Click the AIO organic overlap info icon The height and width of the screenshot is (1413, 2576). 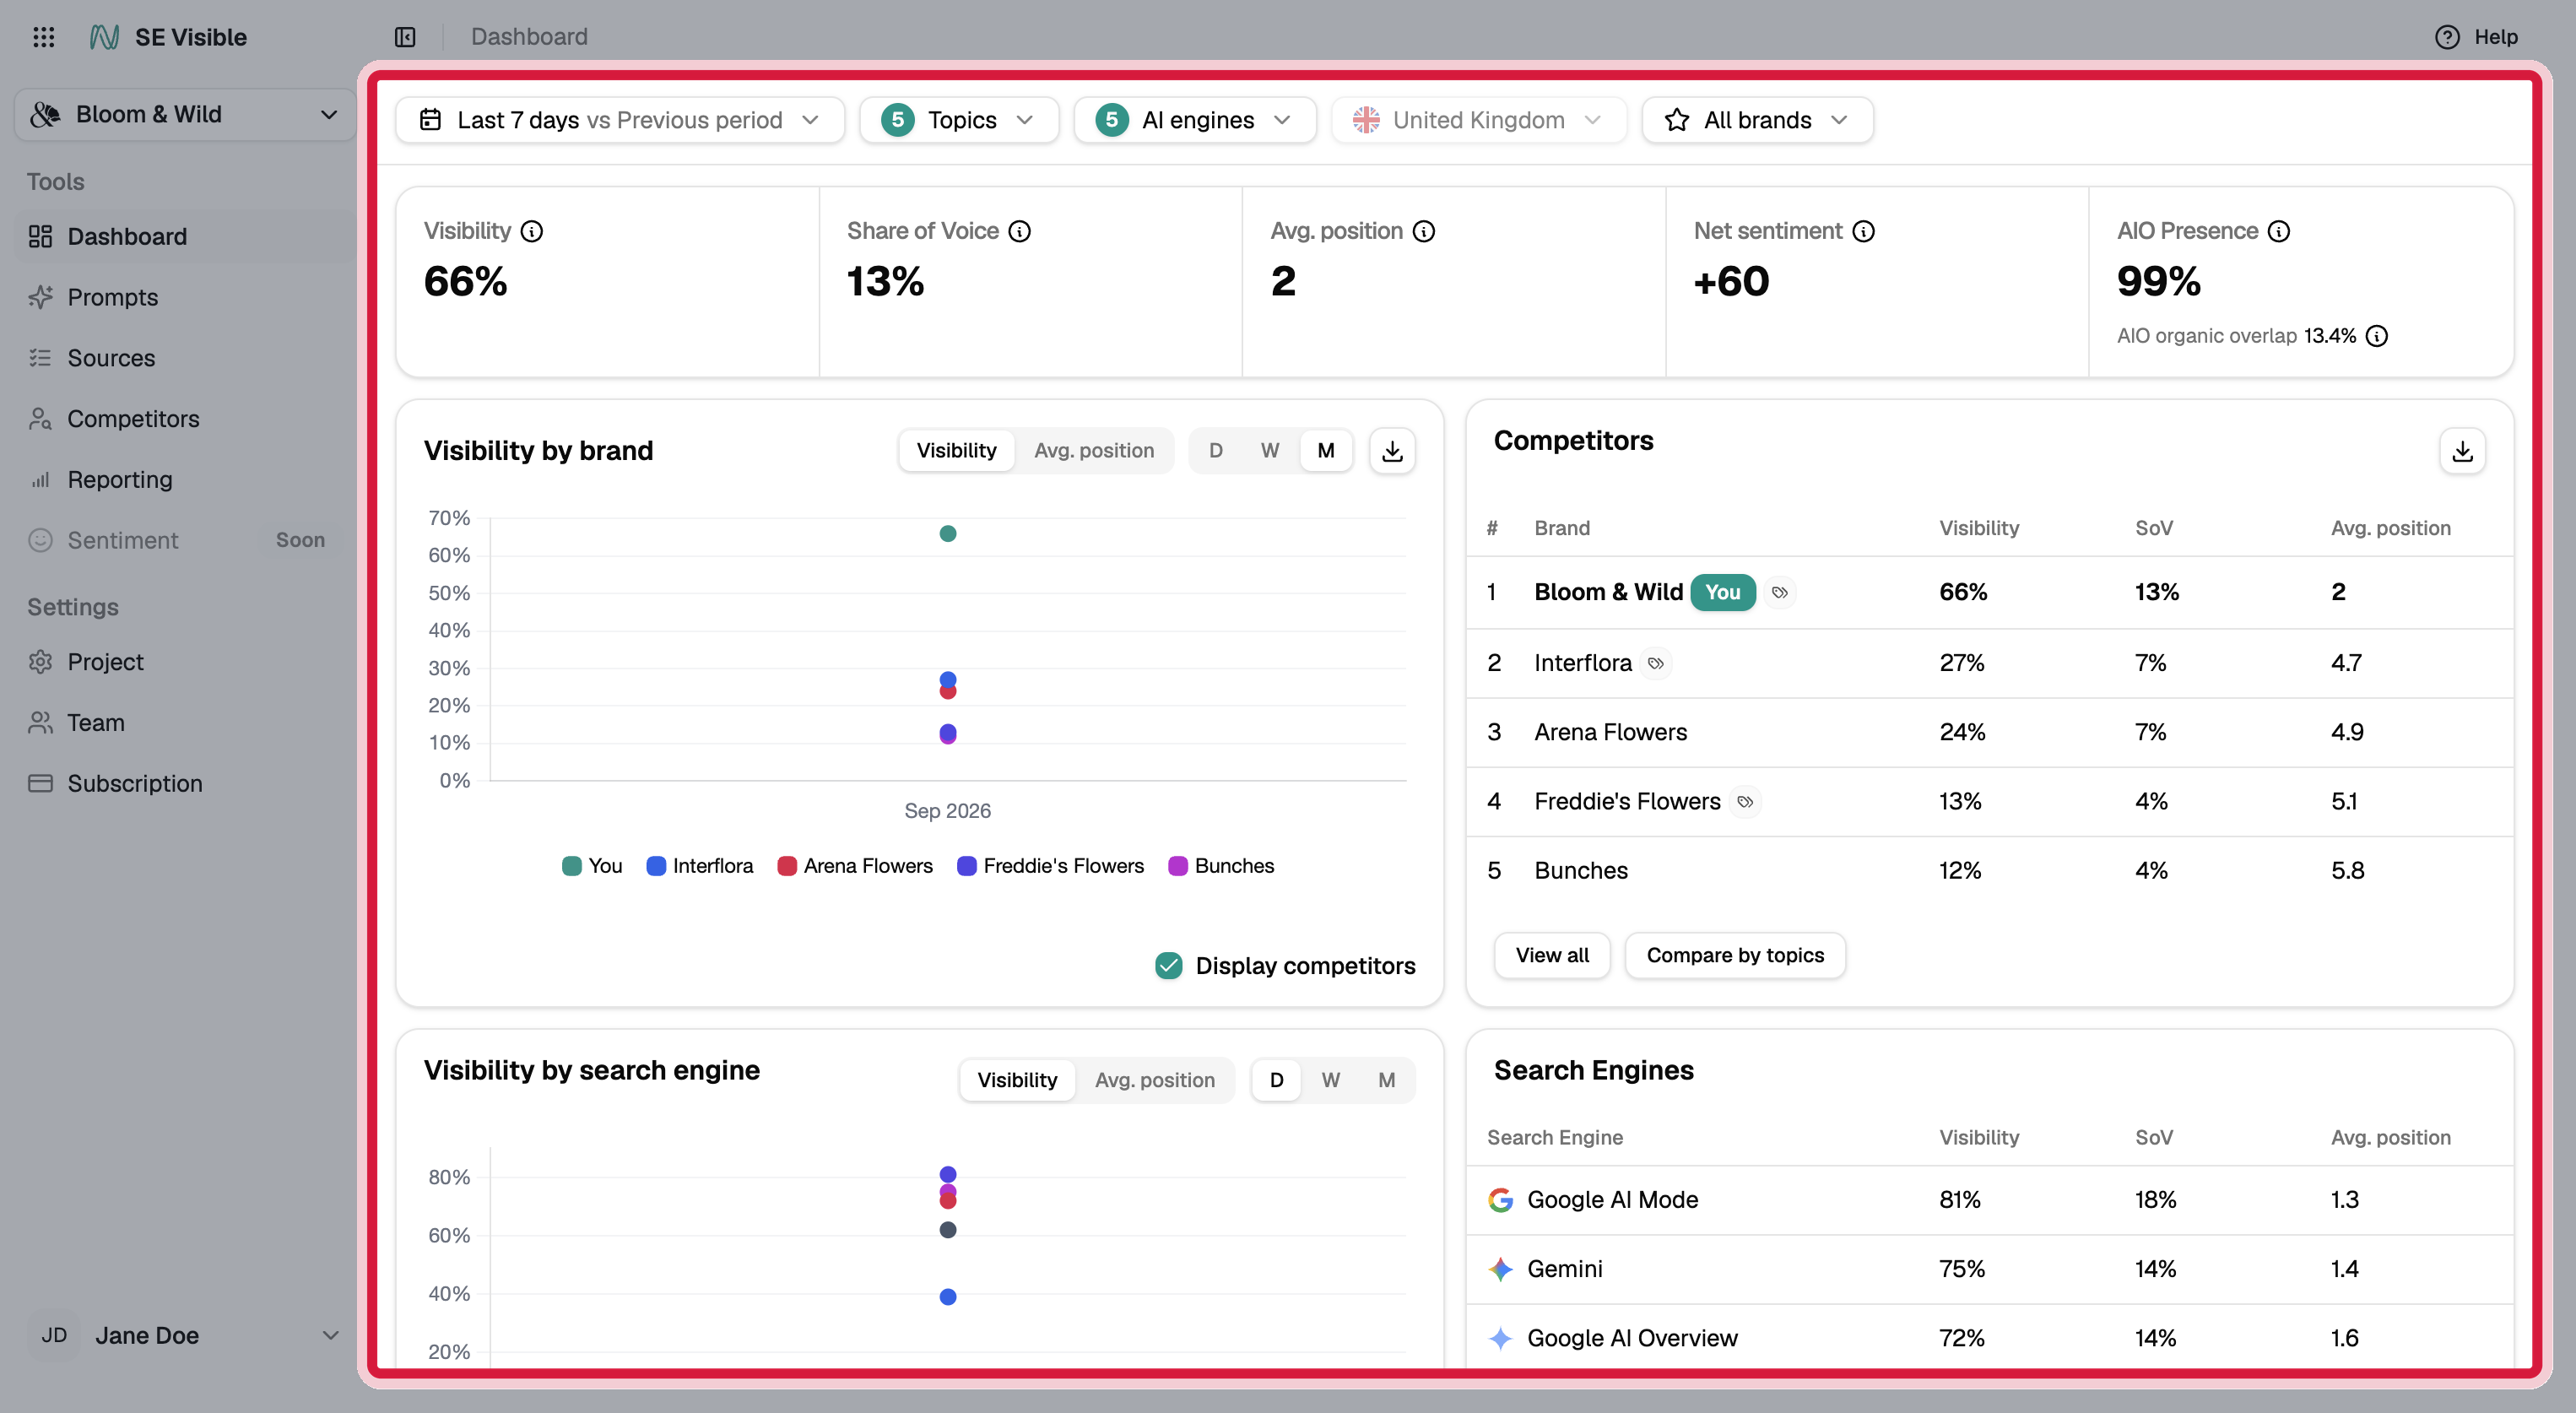pyautogui.click(x=2377, y=336)
